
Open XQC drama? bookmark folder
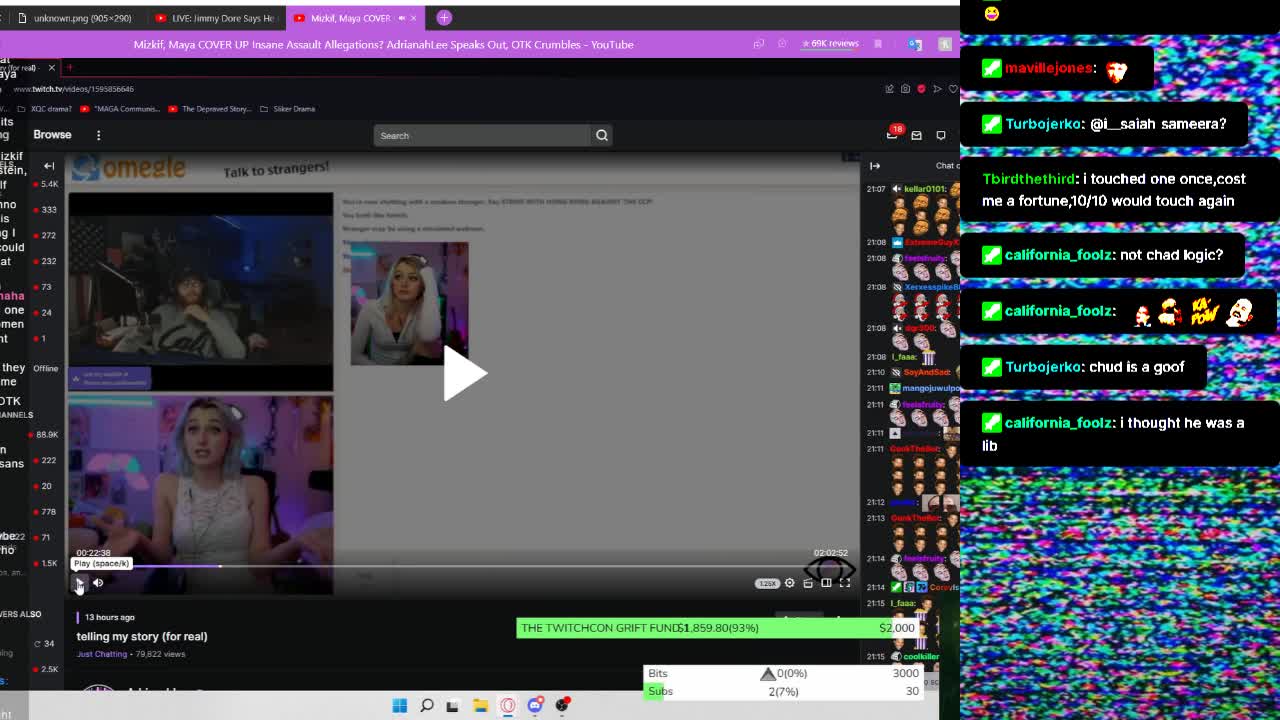tap(45, 109)
